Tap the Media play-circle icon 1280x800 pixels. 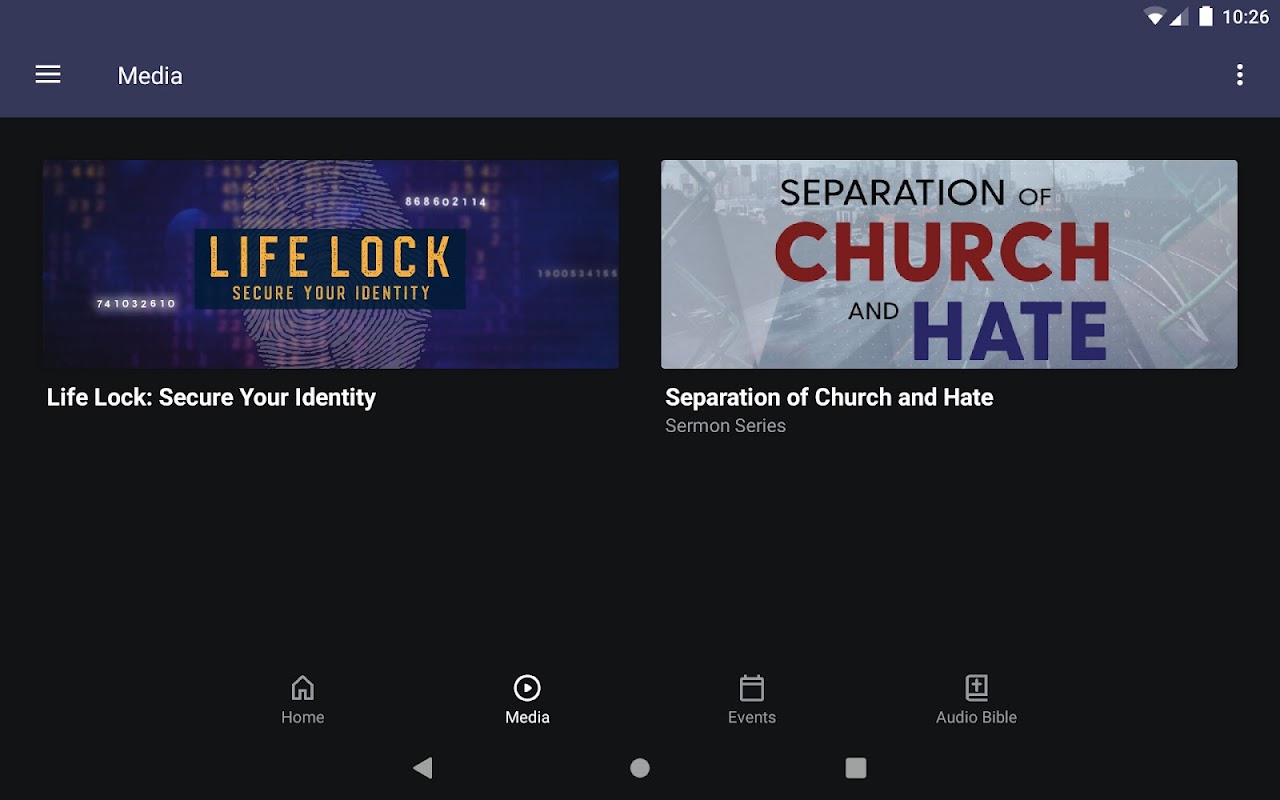527,688
